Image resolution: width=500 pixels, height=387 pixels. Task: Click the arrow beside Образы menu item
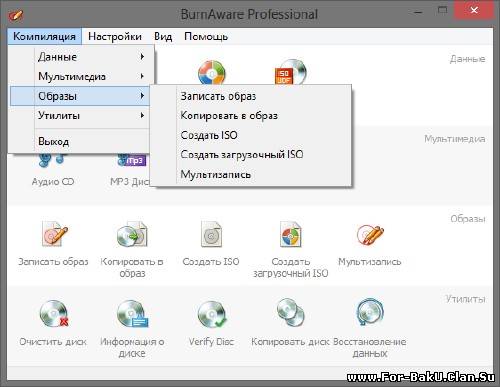pyautogui.click(x=142, y=96)
